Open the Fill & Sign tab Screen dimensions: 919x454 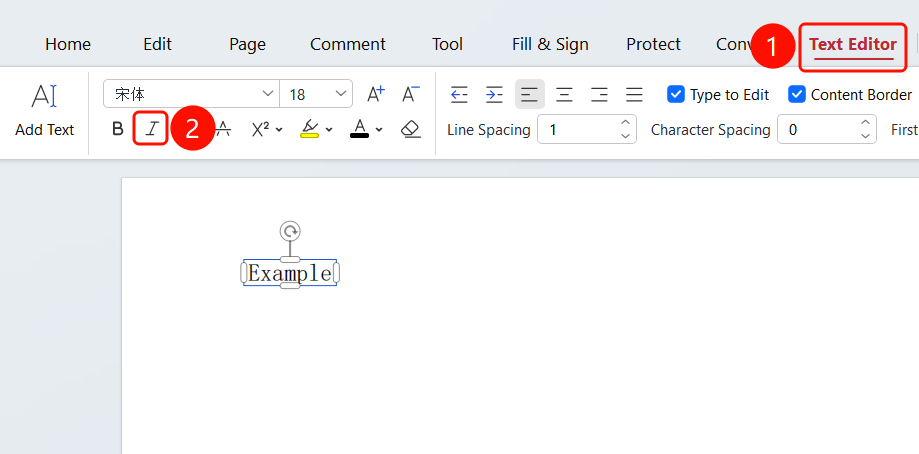click(x=550, y=44)
